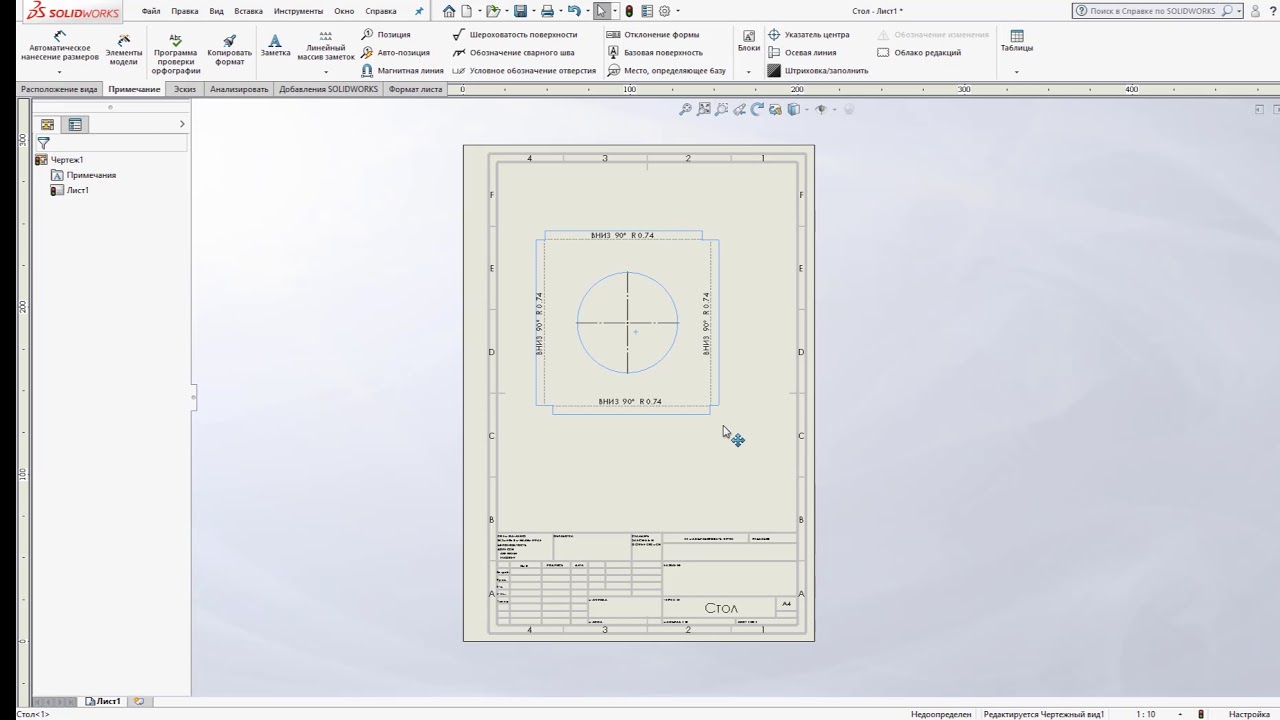Click Условное обозначение отверстия
The image size is (1280, 720).
coord(524,71)
